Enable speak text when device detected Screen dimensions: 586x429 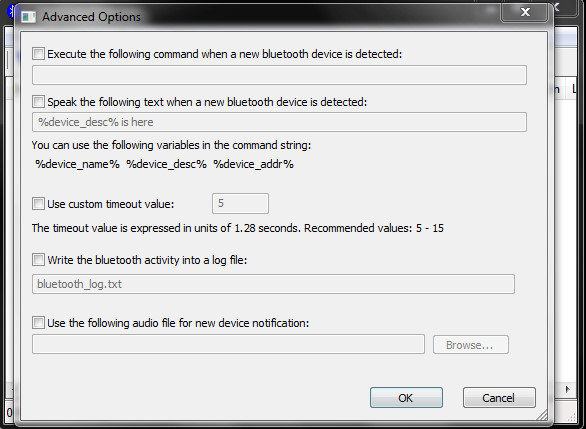[x=38, y=102]
